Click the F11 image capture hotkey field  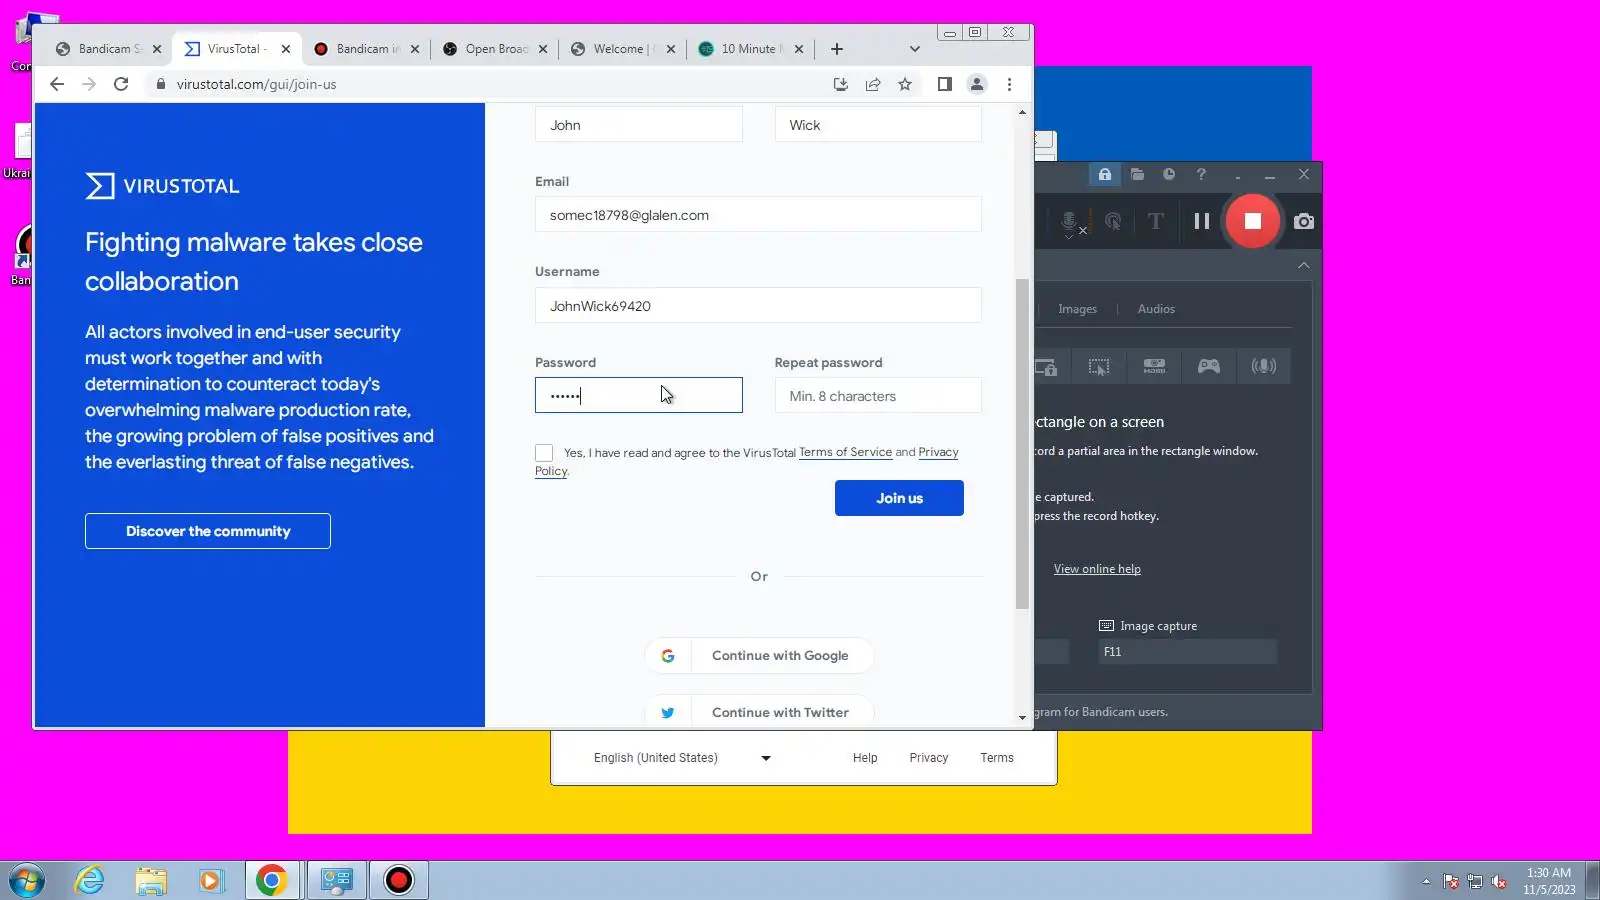1187,651
